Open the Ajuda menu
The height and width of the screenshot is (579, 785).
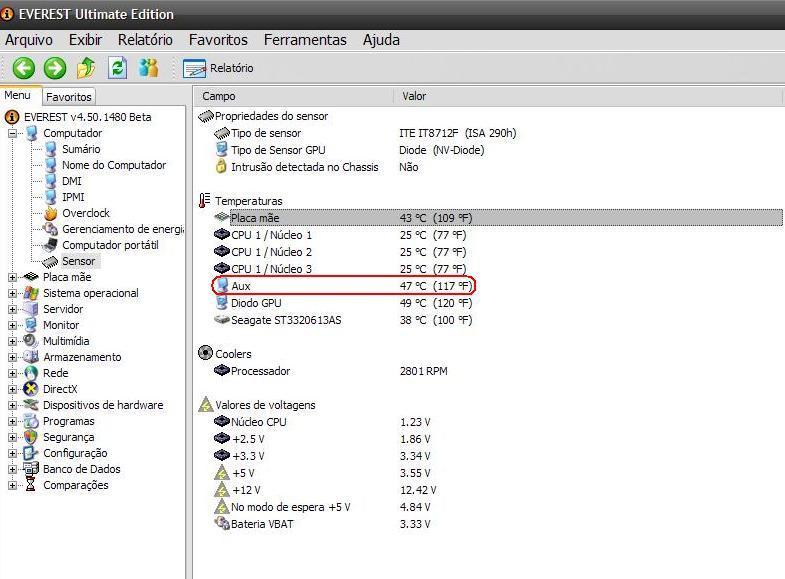(381, 40)
